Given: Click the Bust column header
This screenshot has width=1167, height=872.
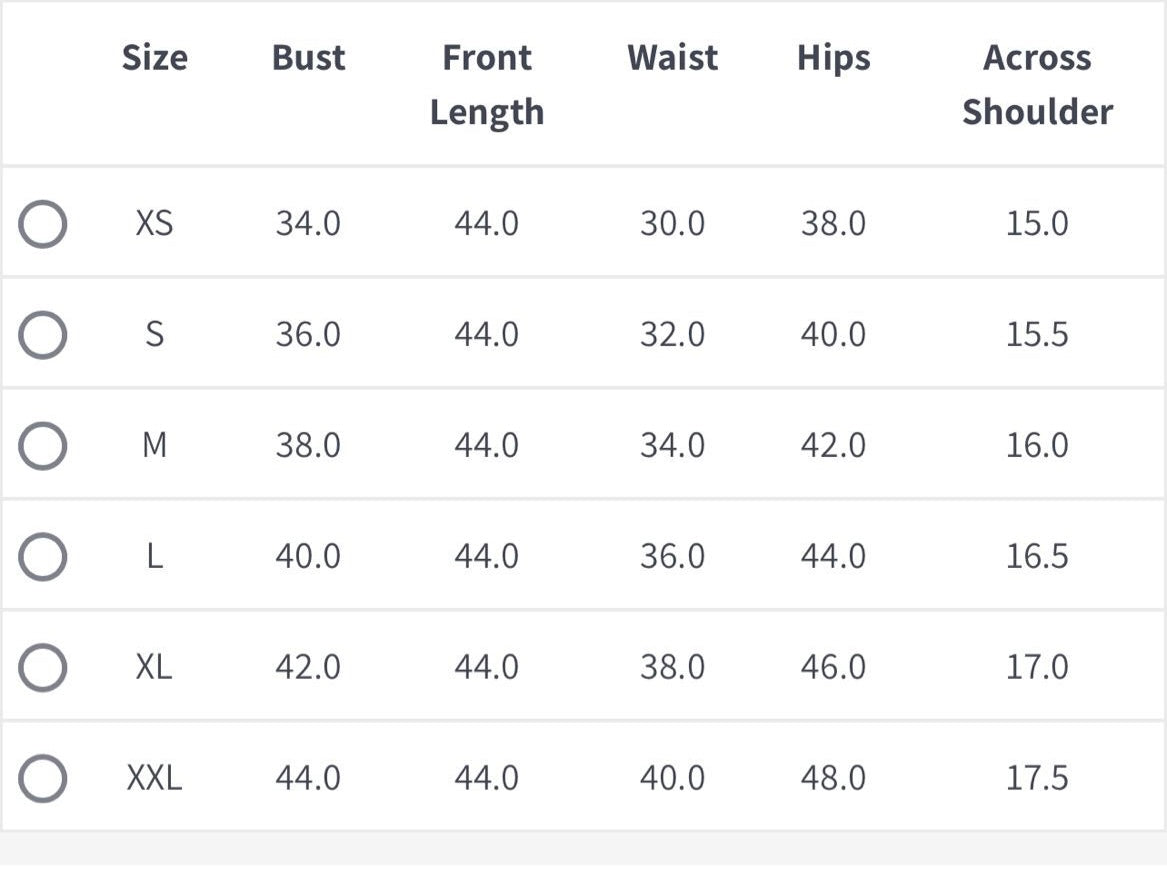Looking at the screenshot, I should 308,58.
